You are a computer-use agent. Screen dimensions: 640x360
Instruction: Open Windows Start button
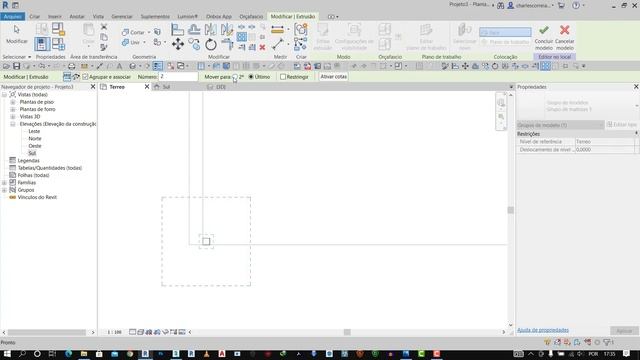[7, 354]
